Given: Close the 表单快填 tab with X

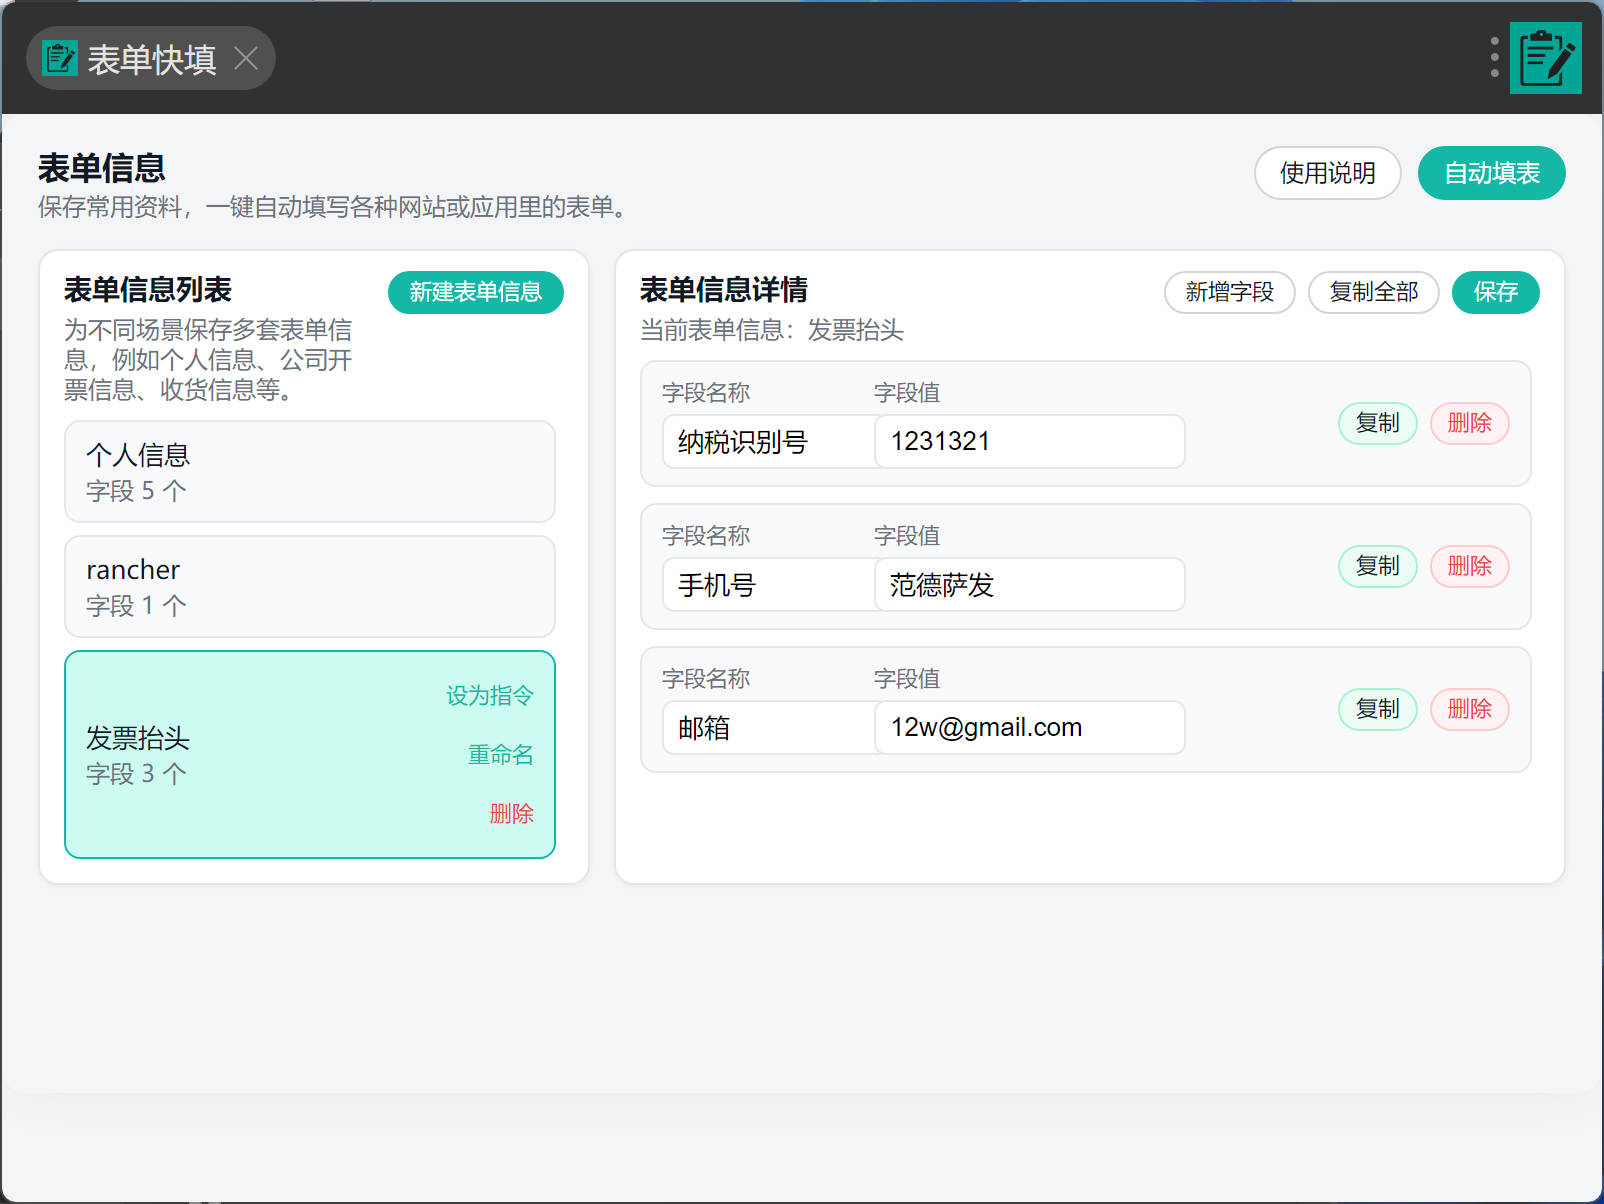Looking at the screenshot, I should pyautogui.click(x=246, y=59).
